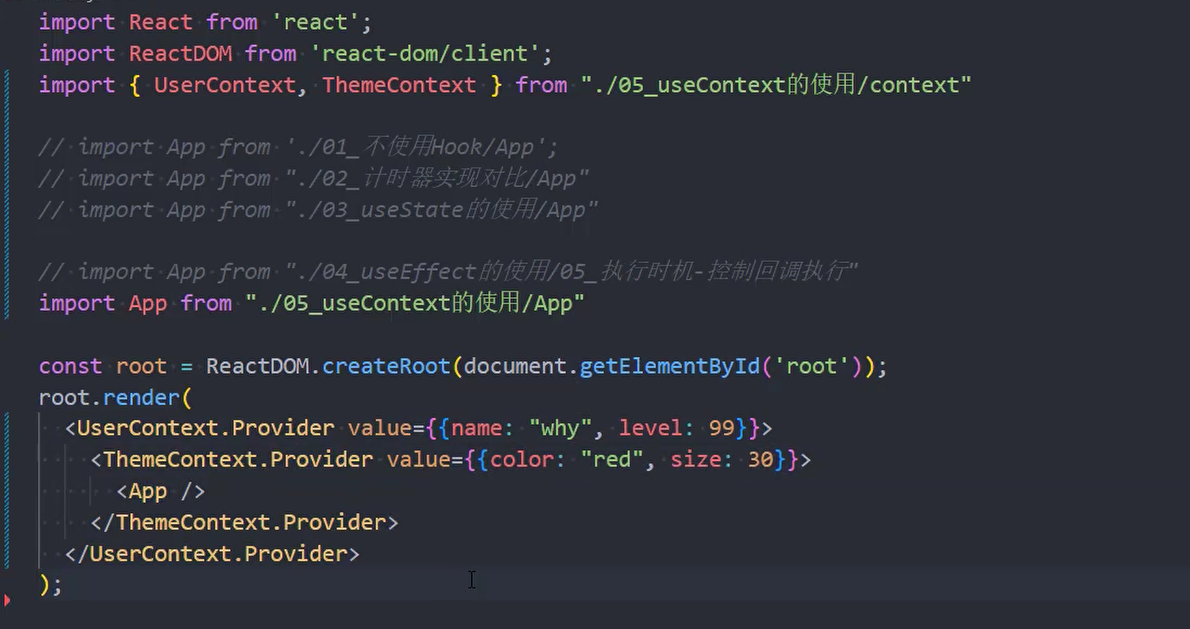1190x629 pixels.
Task: Click the opening <ThemeContext.Provider tag
Action: [x=231, y=459]
